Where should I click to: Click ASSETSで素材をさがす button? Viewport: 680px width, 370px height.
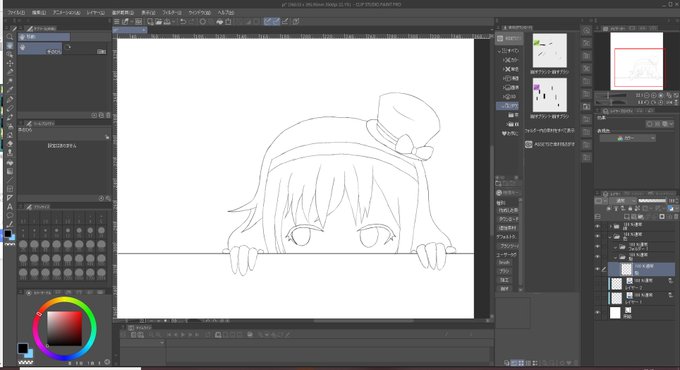click(x=550, y=144)
